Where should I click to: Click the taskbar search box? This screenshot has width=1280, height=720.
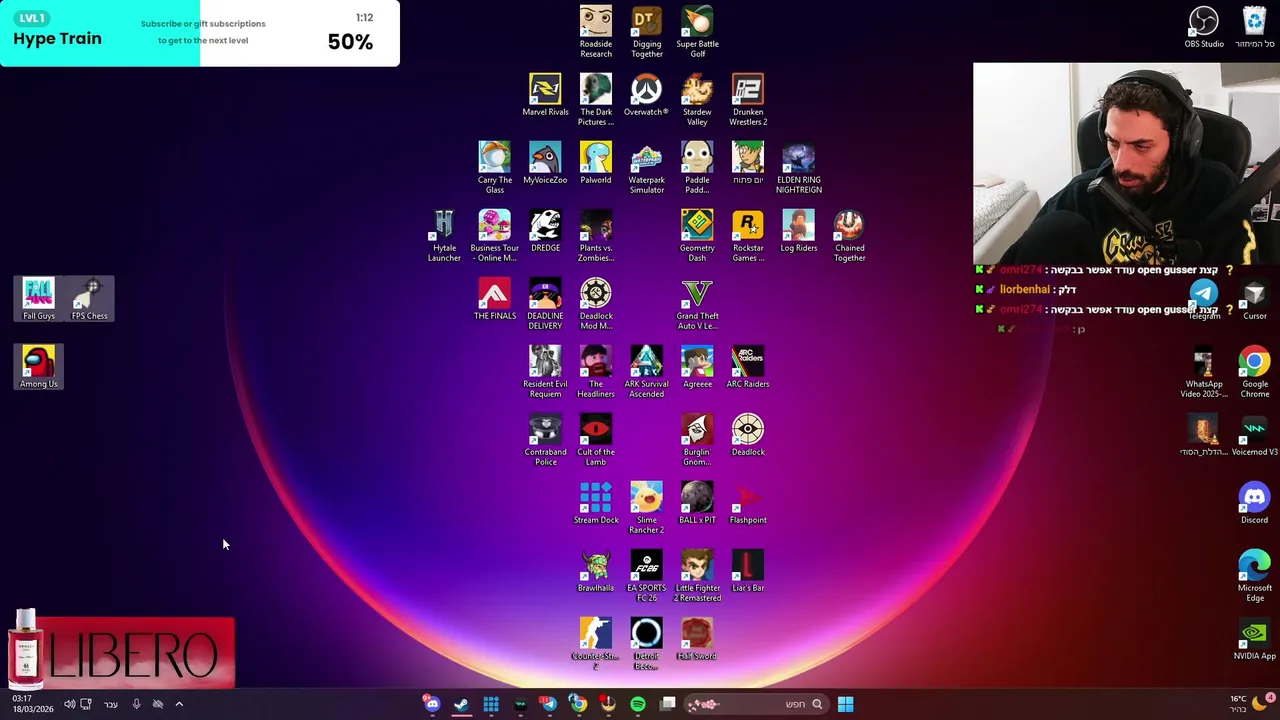tap(757, 704)
